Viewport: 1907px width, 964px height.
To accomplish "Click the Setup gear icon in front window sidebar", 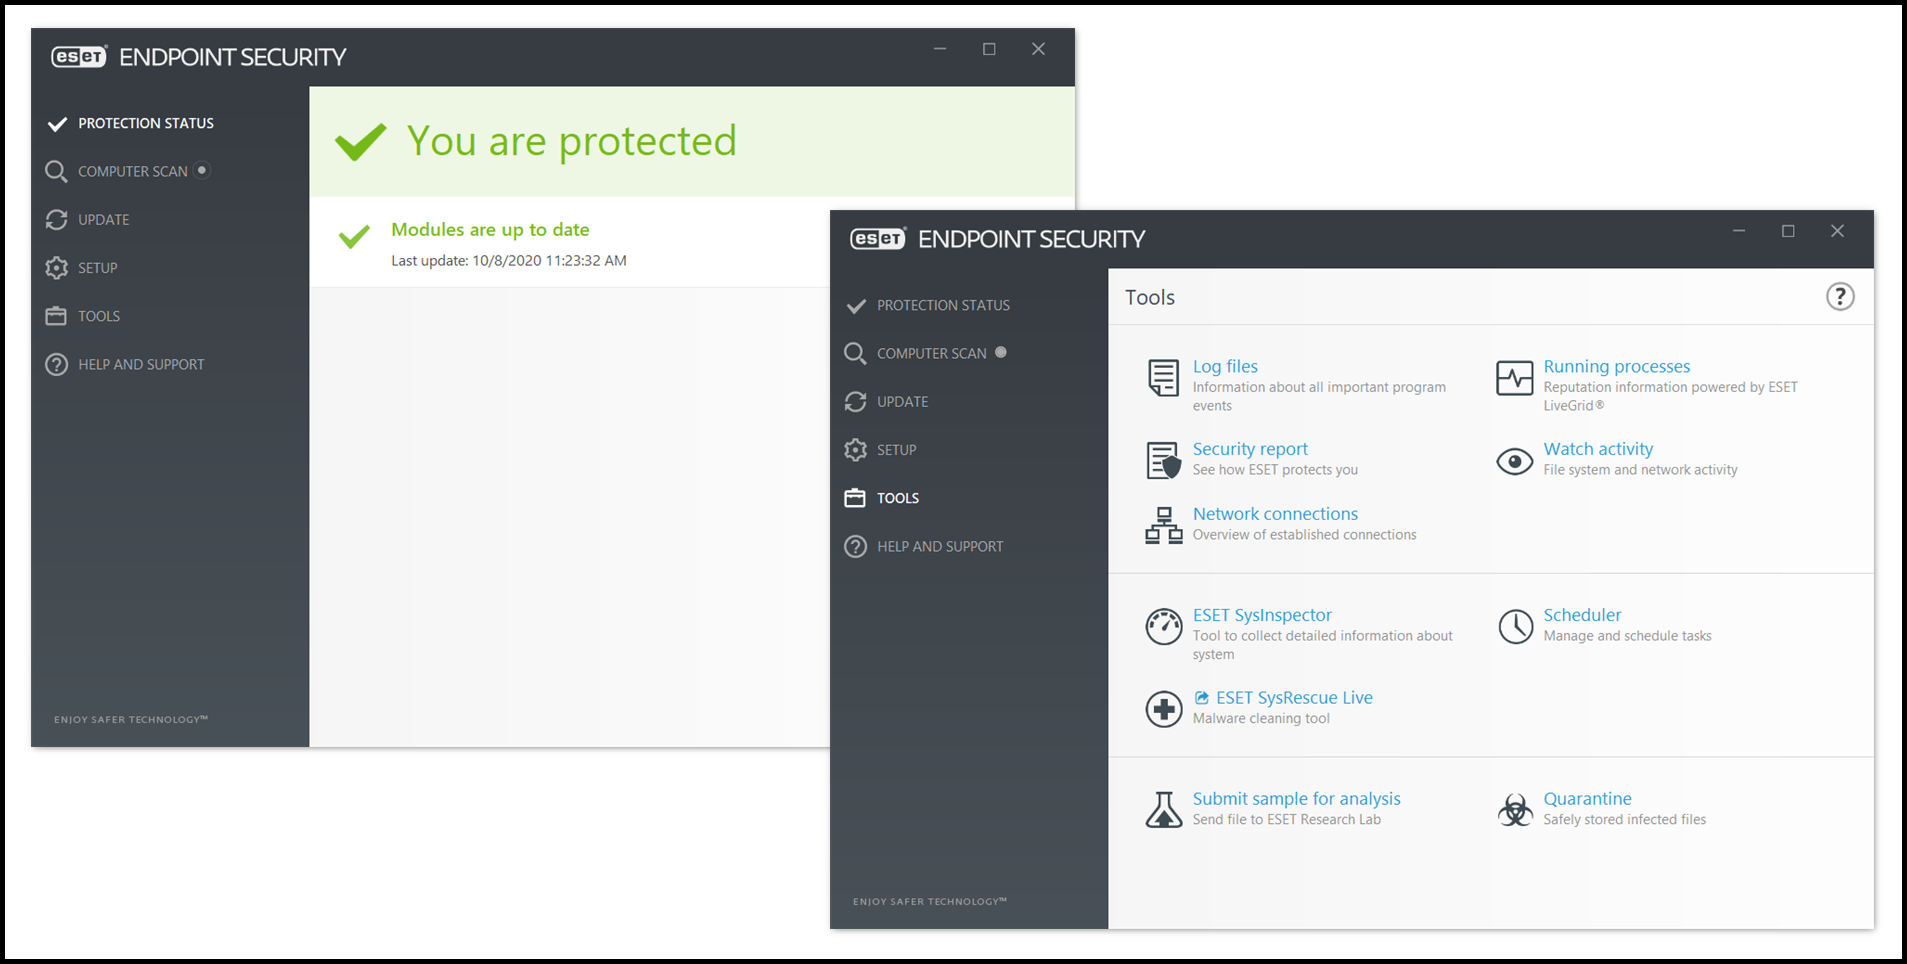I will (855, 450).
